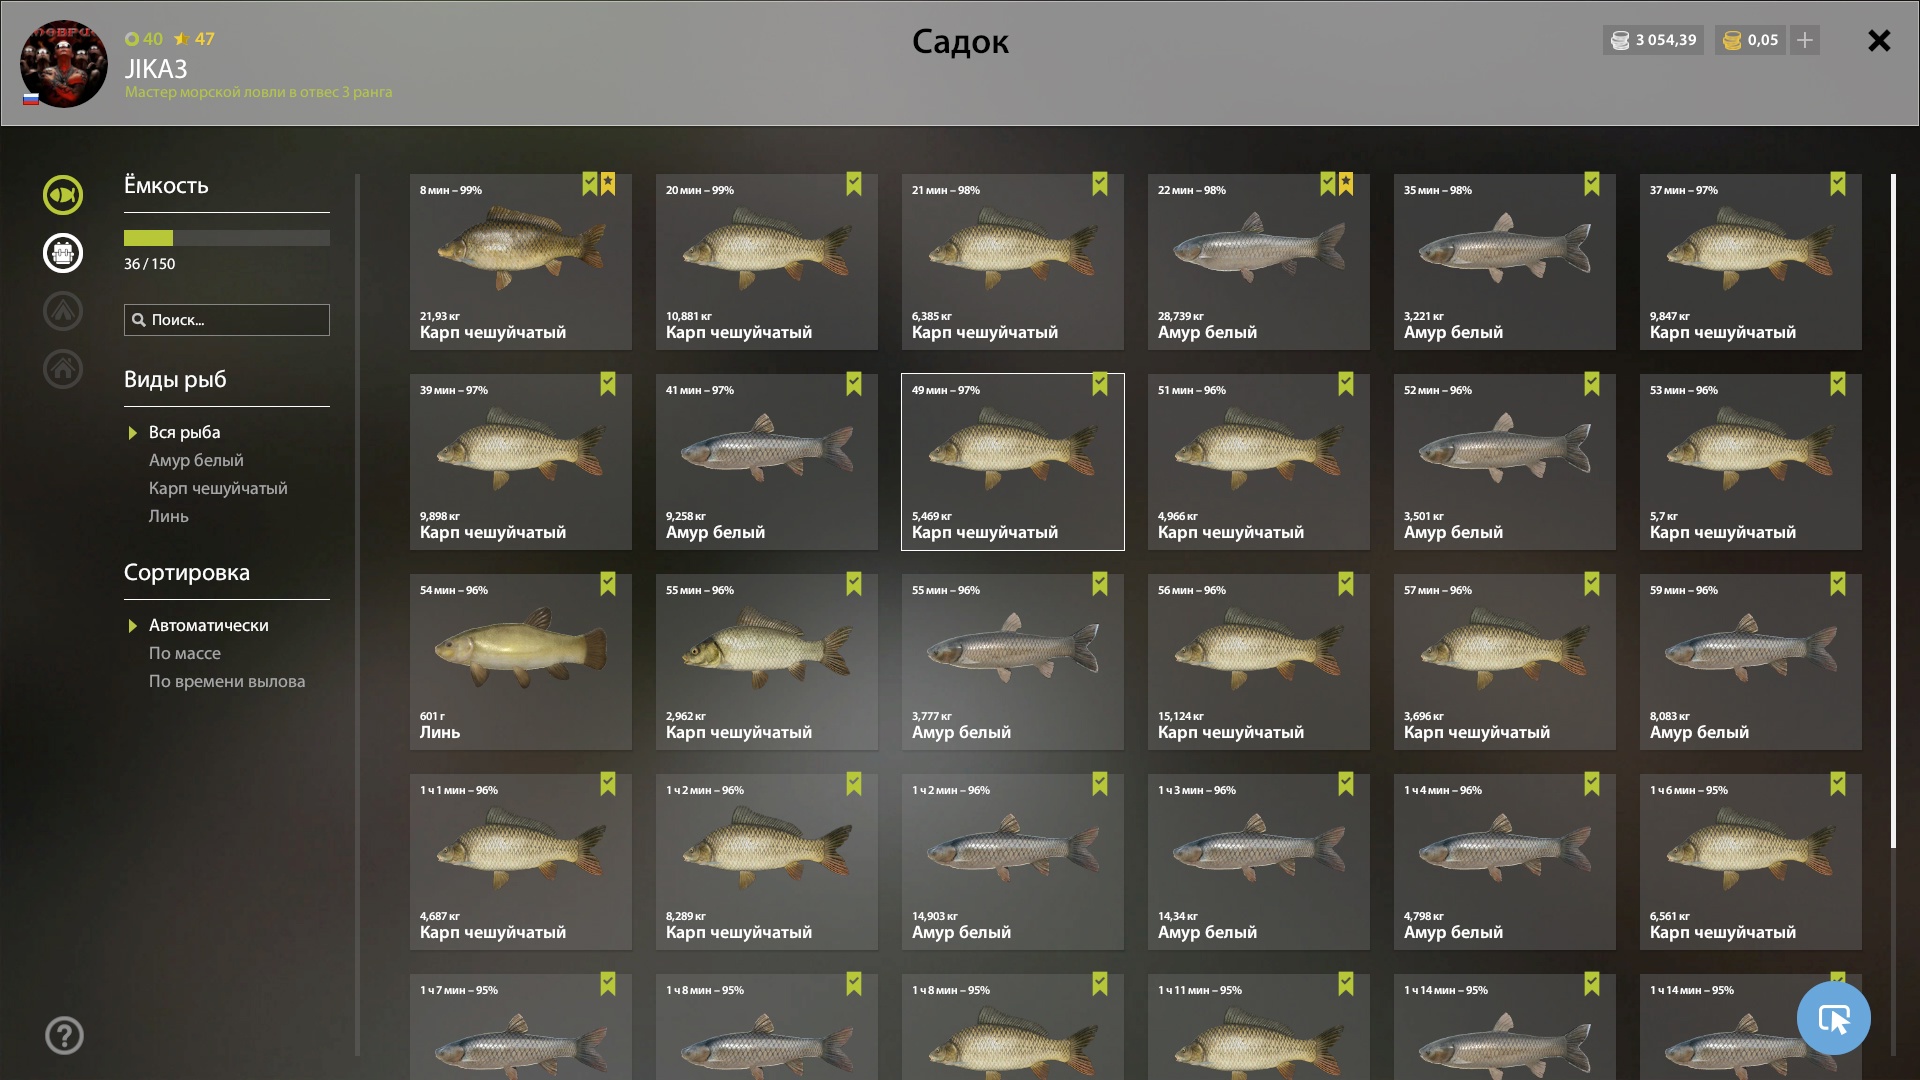The height and width of the screenshot is (1080, 1920).
Task: Toggle the bookmark flag on the 601 г Линь
Action: [x=608, y=584]
